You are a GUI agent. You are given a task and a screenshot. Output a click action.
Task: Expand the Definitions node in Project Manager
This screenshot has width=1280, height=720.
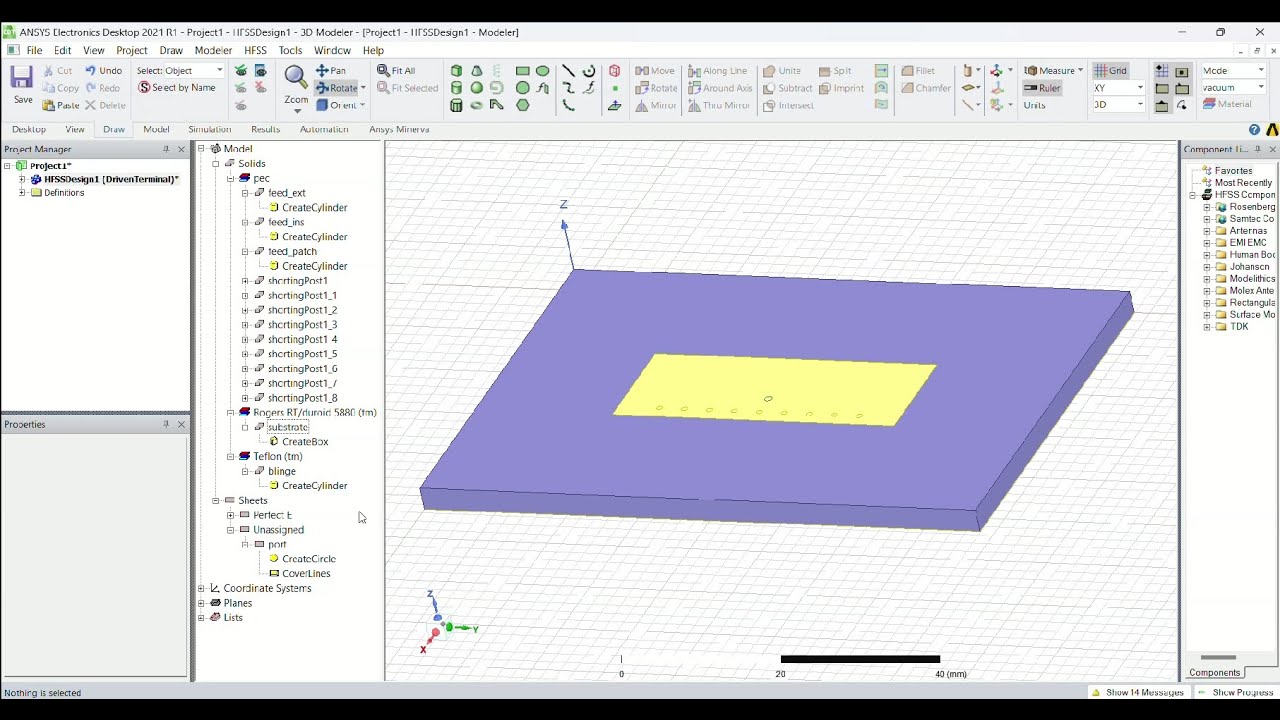[x=22, y=193]
